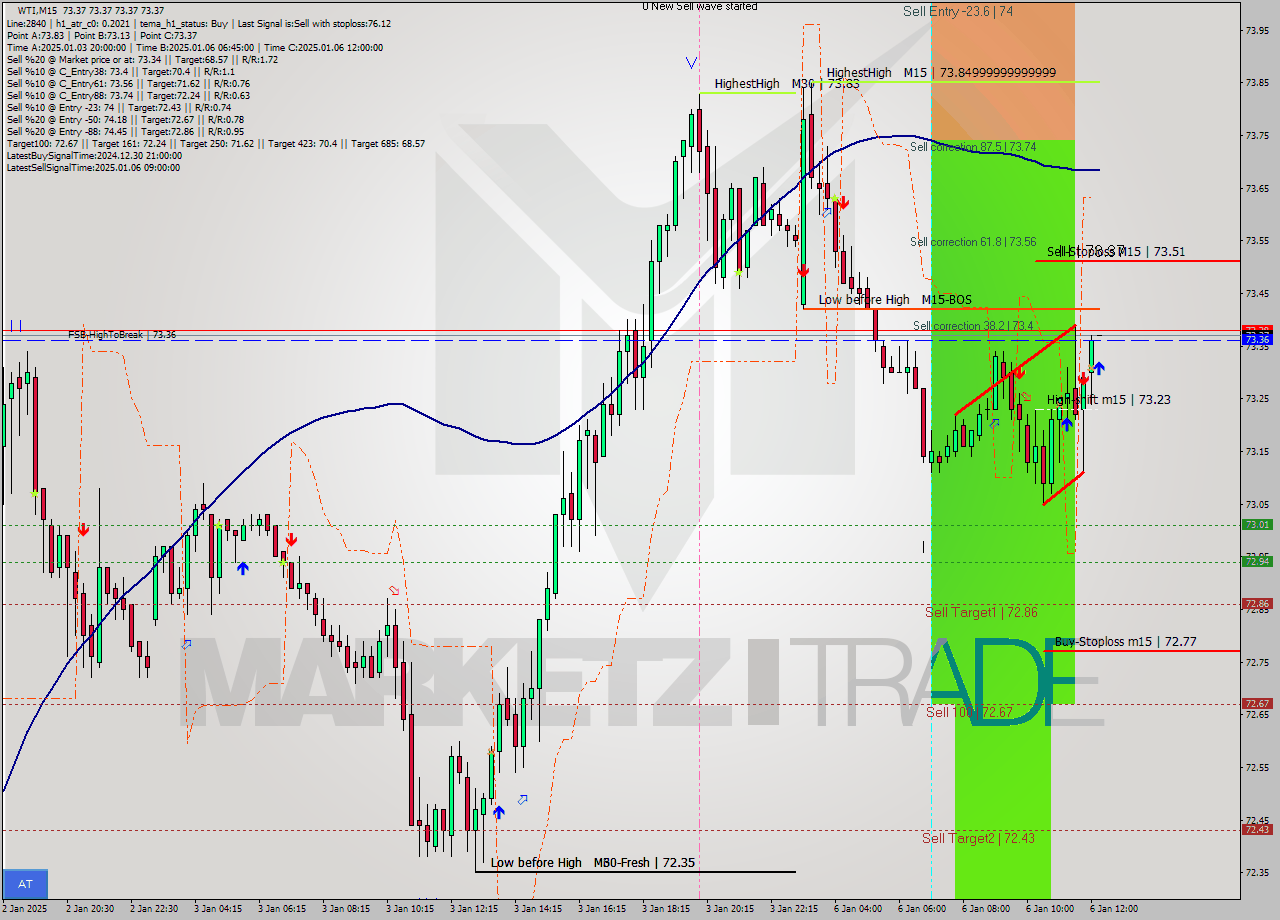
Task: Click the LatestSellSignalTime text line
Action: [93, 167]
